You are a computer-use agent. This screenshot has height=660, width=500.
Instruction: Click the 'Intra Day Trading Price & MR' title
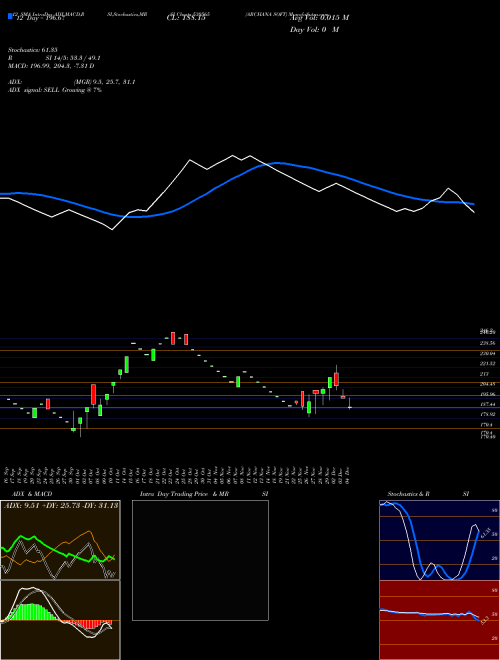[x=184, y=494]
